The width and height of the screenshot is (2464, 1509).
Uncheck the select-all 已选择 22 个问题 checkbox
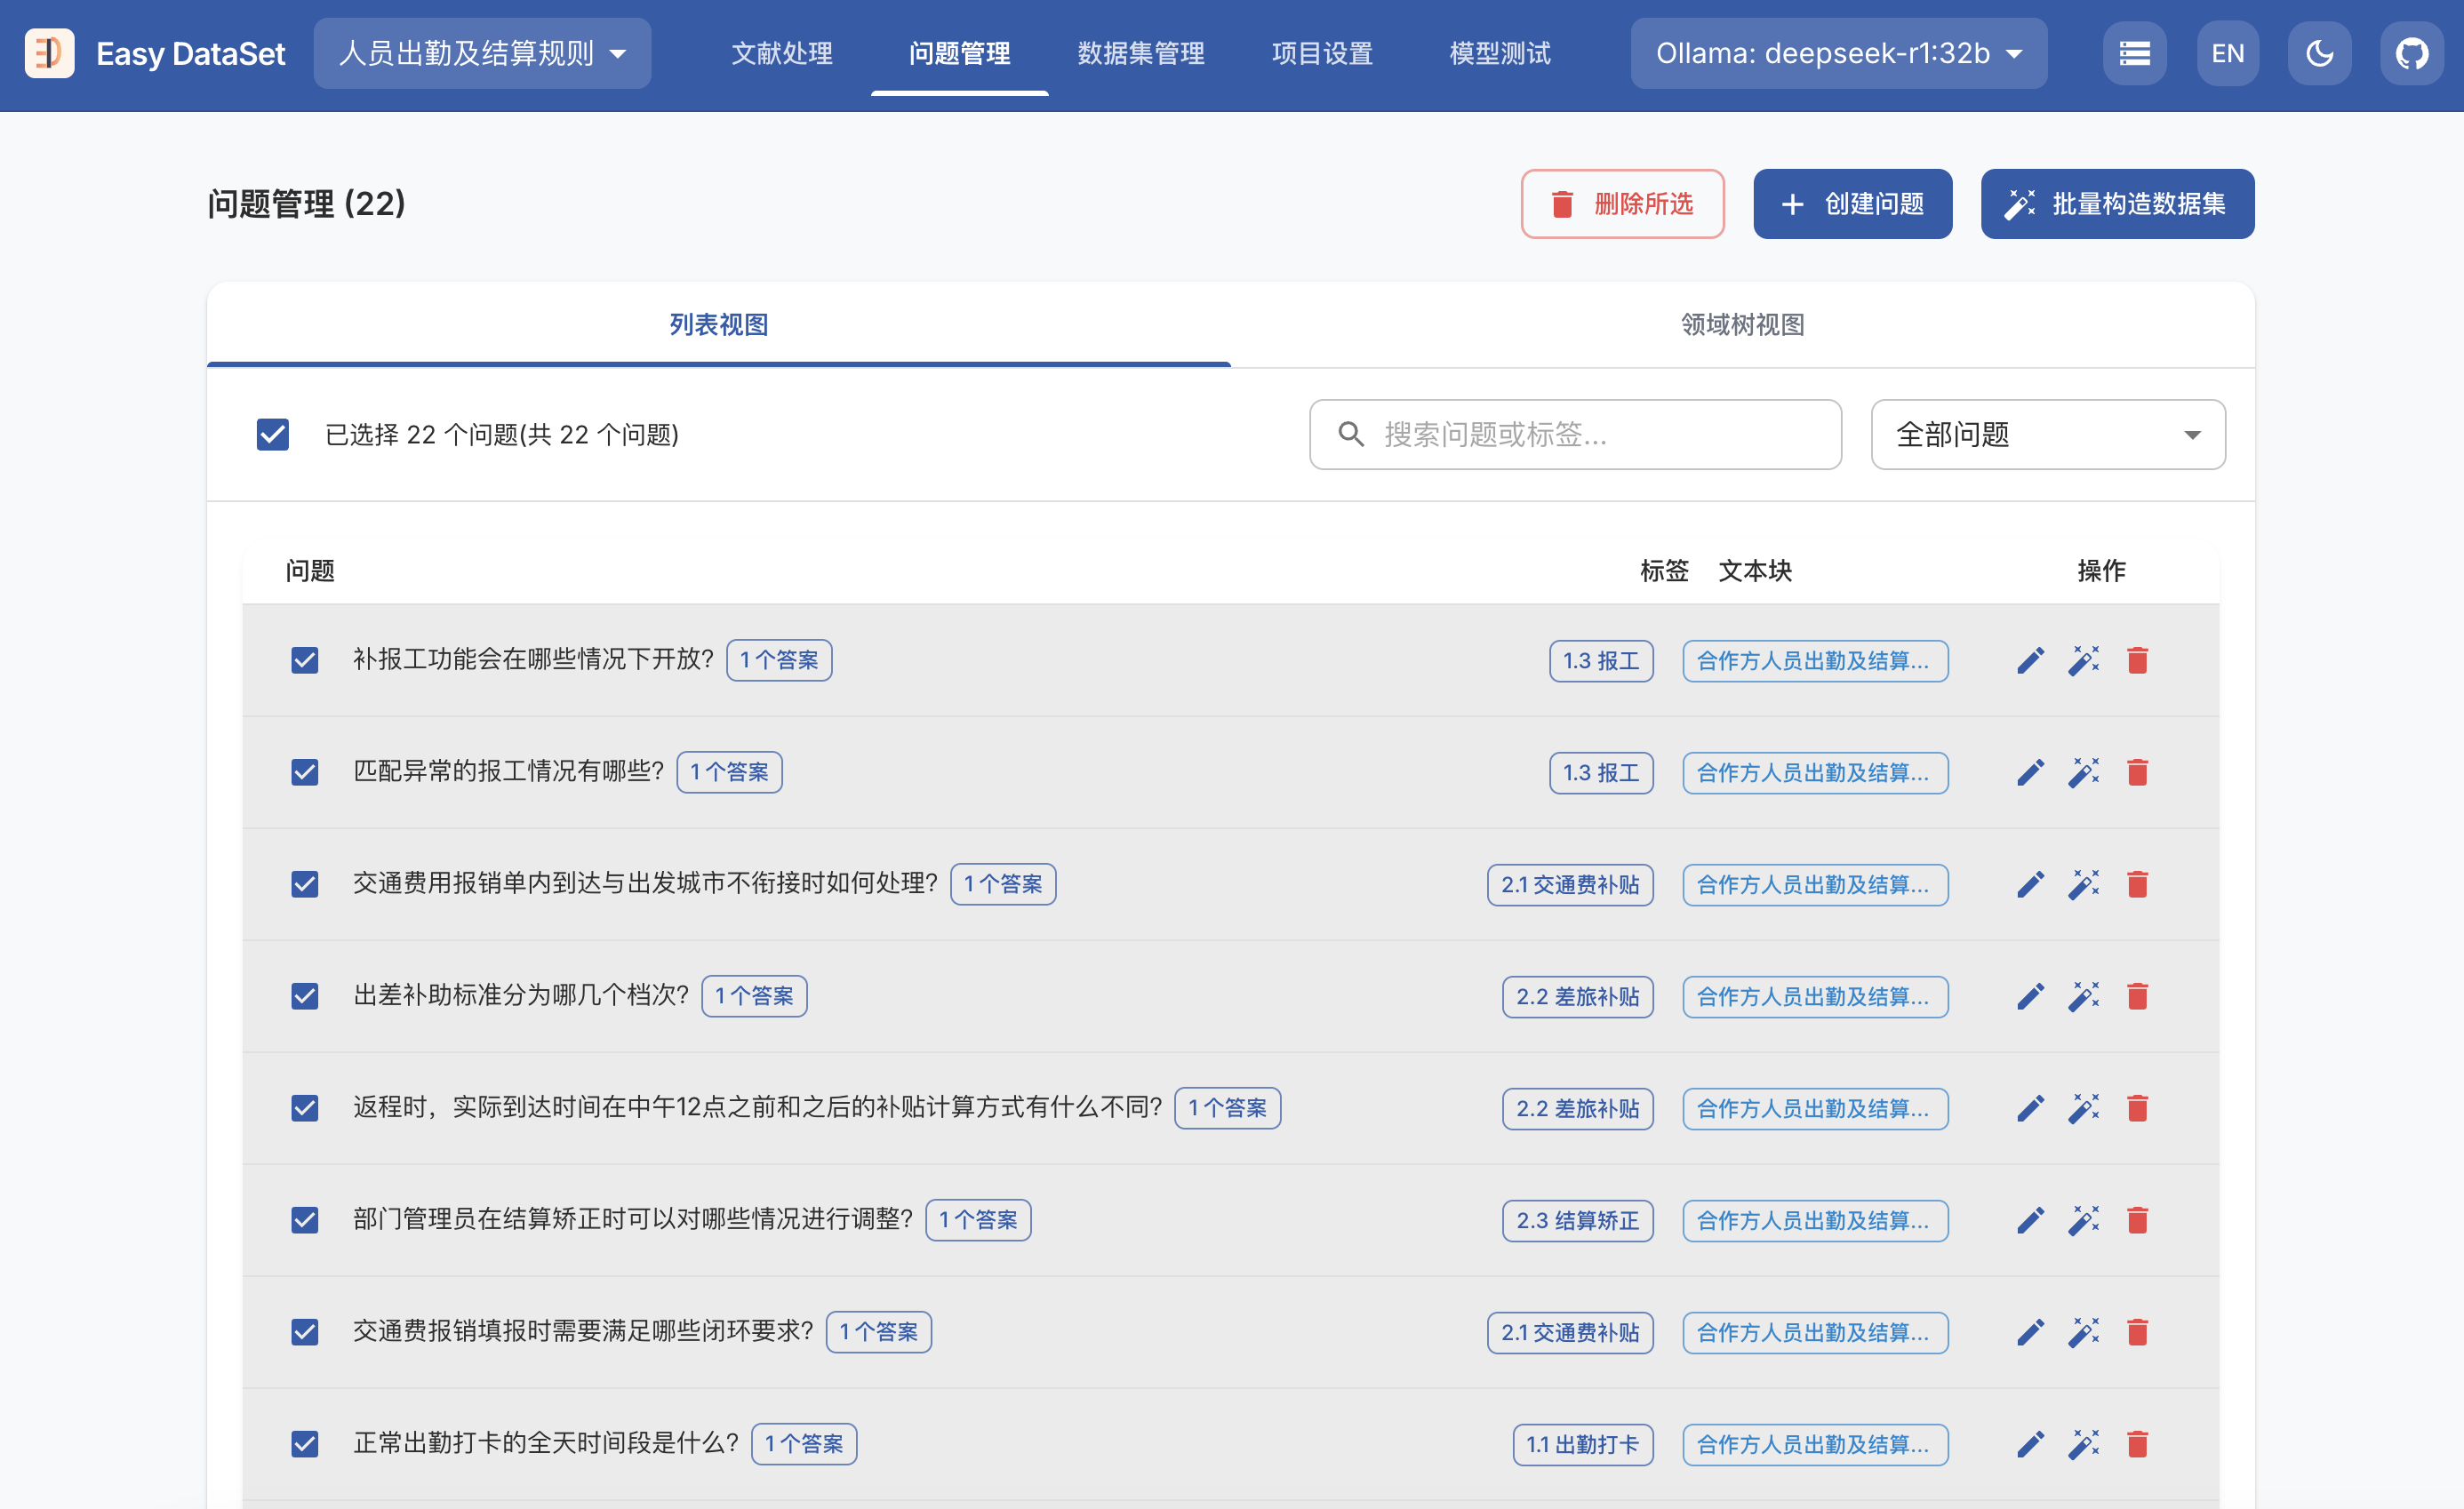272,434
